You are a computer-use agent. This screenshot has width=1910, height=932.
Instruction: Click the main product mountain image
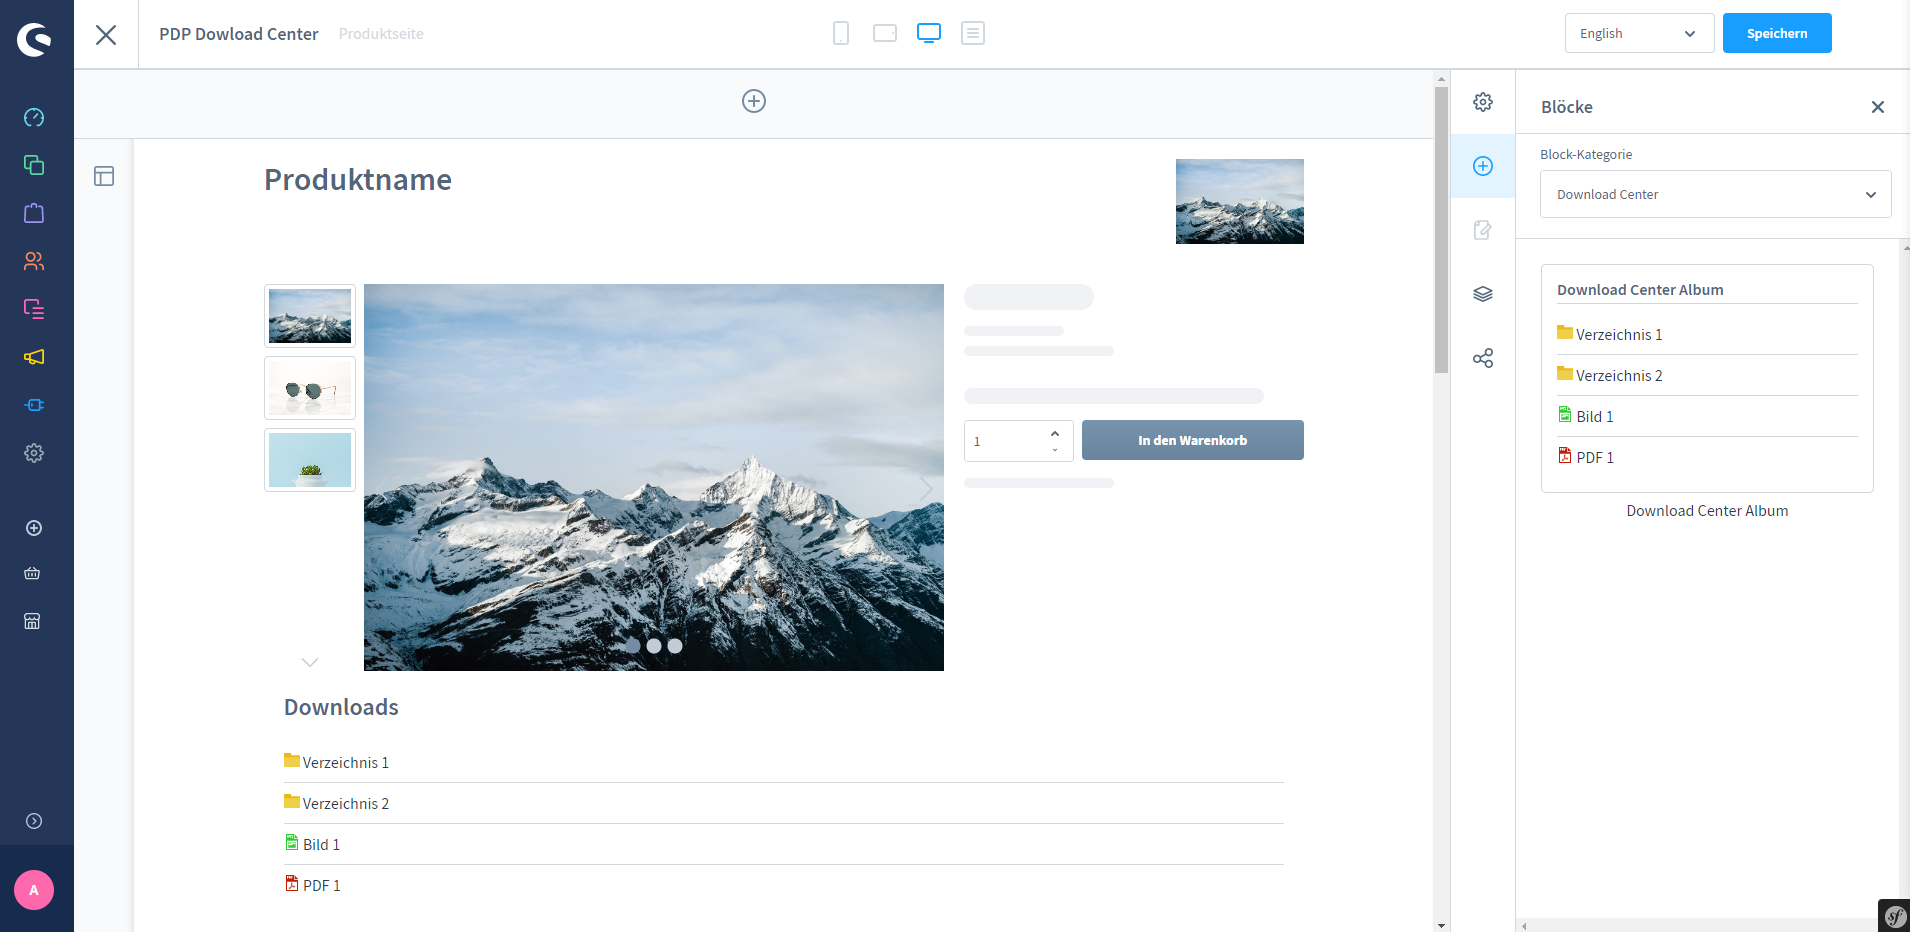coord(654,477)
